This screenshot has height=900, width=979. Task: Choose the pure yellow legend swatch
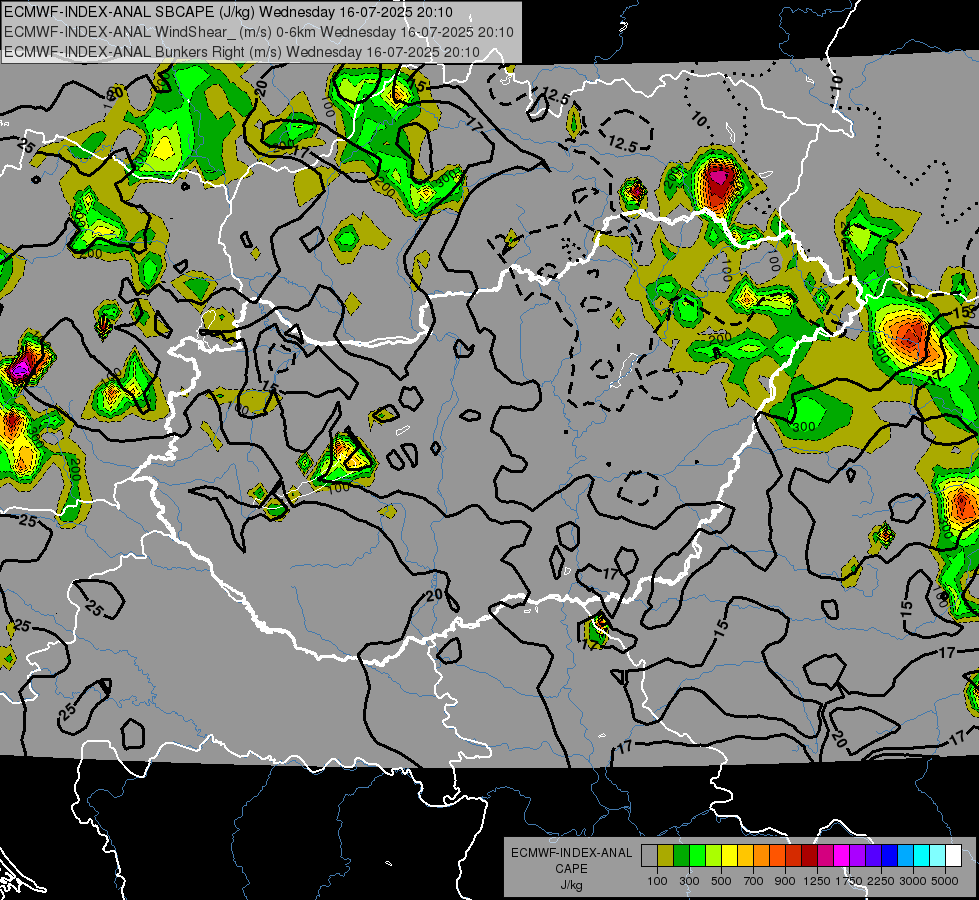tap(729, 856)
